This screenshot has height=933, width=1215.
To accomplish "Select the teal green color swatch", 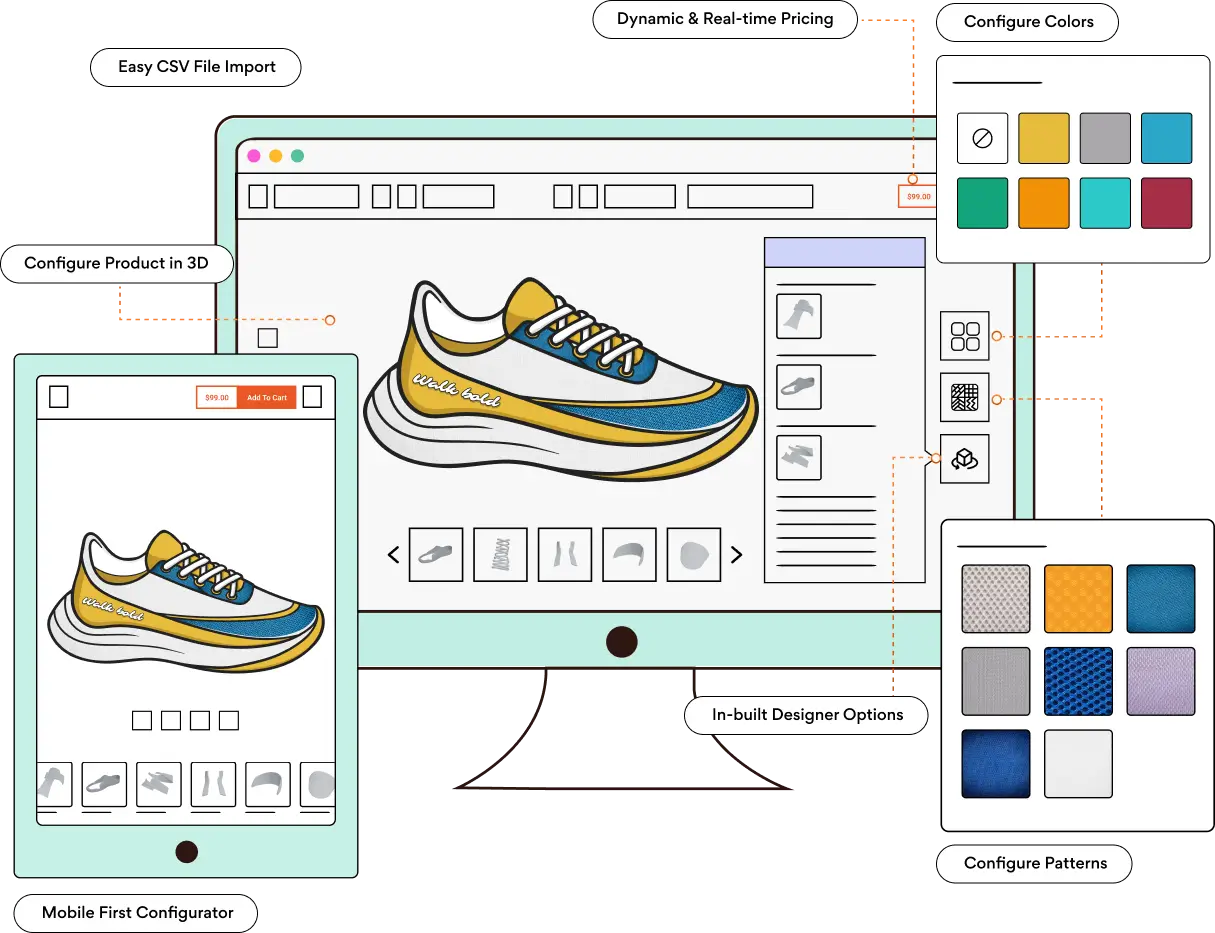I will point(982,203).
